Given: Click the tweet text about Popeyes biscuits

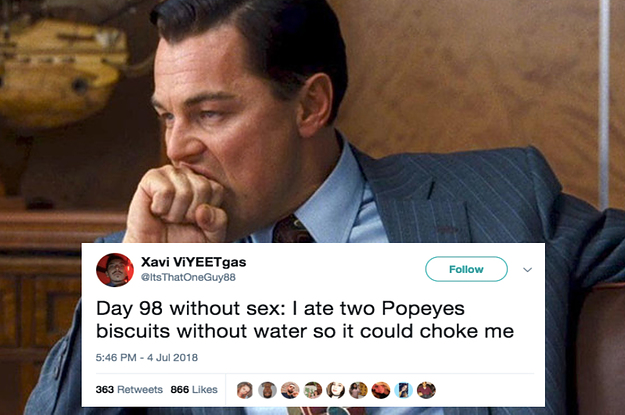Looking at the screenshot, I should click(305, 320).
